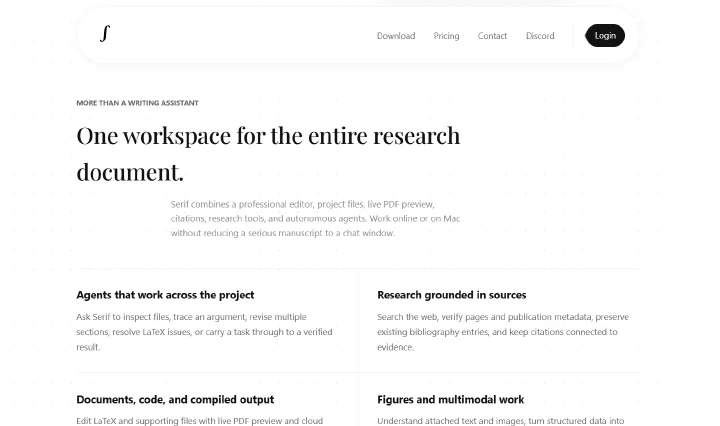720x426 pixels.
Task: Click 'Figures and multimodal work' heading
Action: pyautogui.click(x=450, y=399)
